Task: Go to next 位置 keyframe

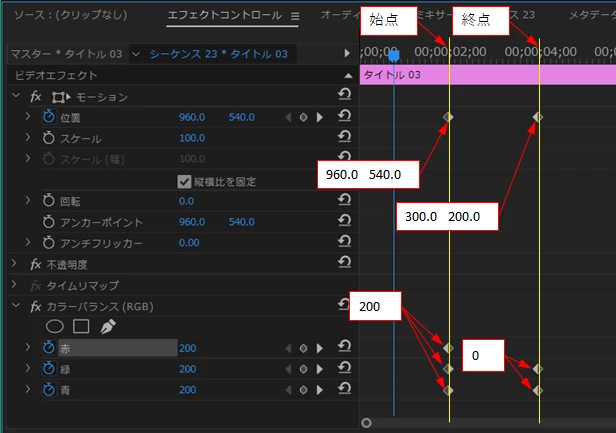Action: coord(320,117)
